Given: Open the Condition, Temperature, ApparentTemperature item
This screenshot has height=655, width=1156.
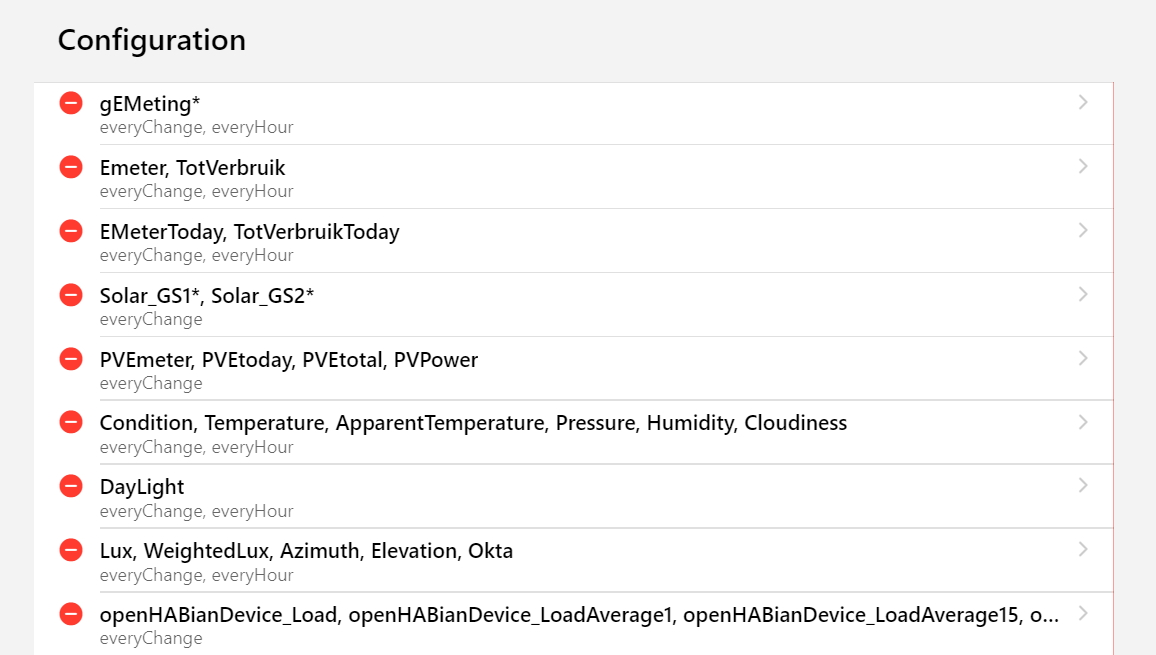Looking at the screenshot, I should [x=473, y=423].
